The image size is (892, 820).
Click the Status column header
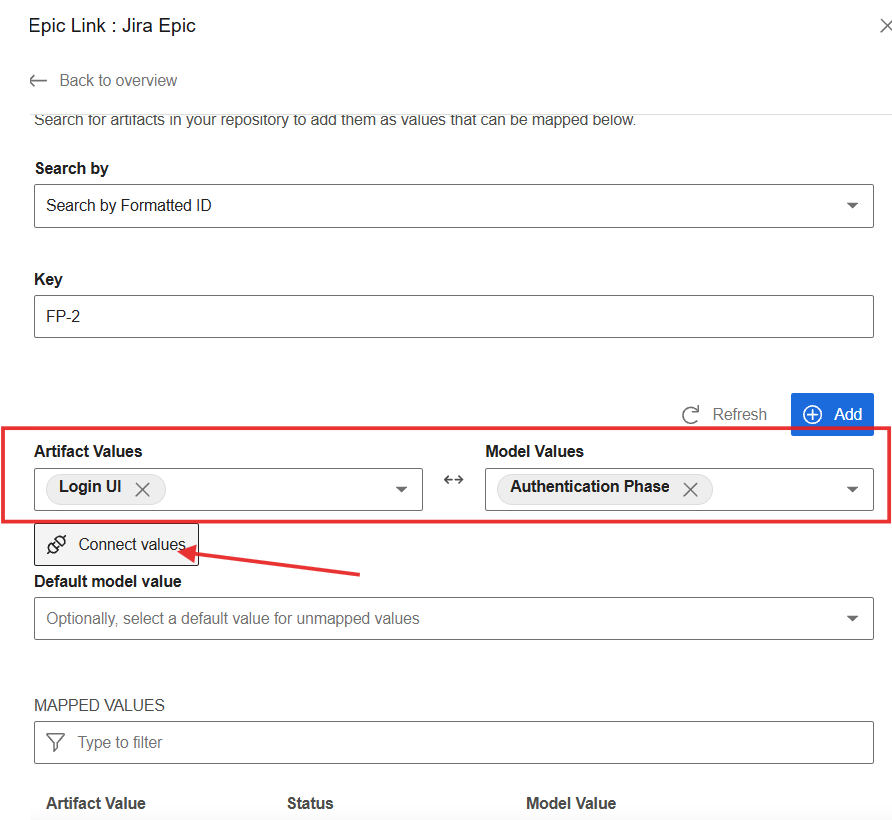pyautogui.click(x=310, y=803)
